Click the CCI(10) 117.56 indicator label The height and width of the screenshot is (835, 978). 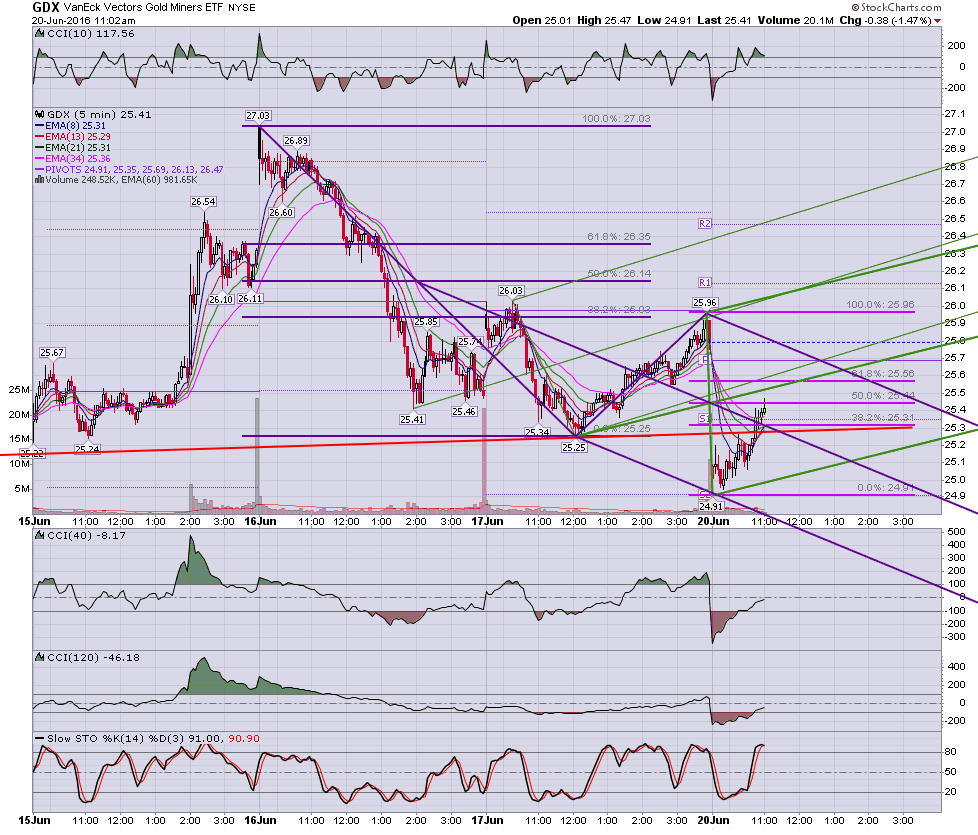(91, 34)
